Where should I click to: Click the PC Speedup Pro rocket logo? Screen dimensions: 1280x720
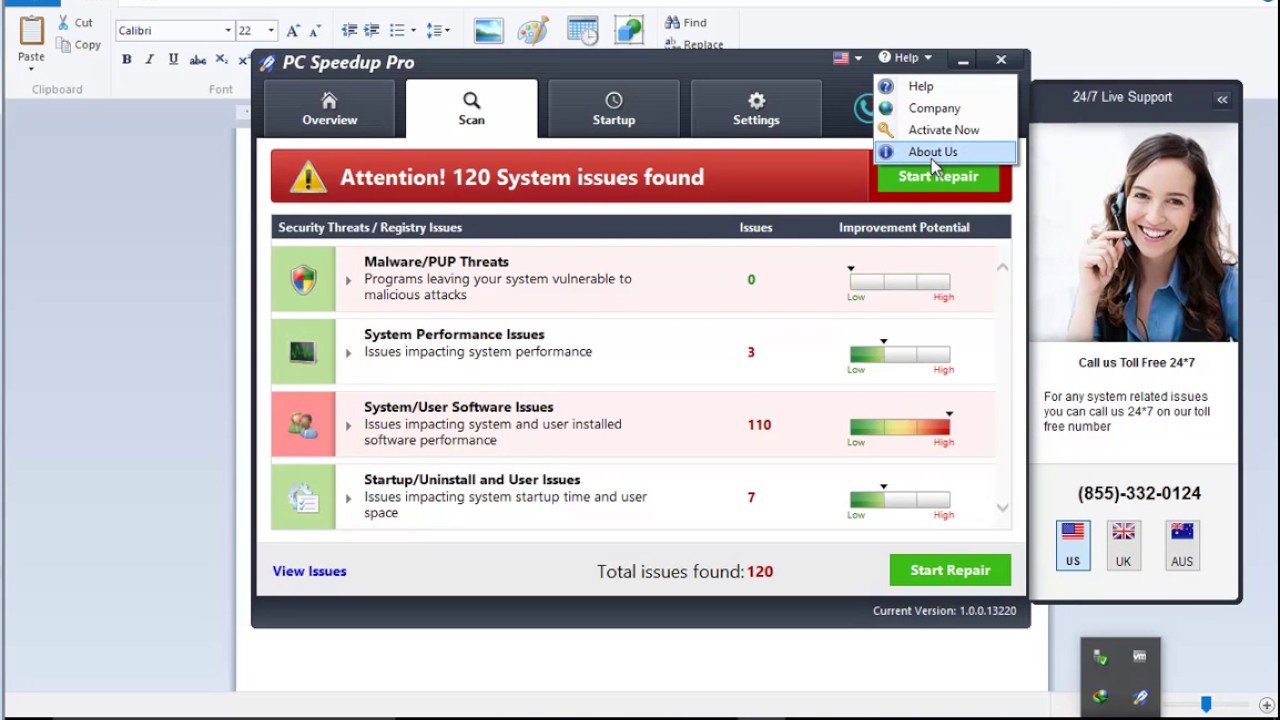tap(267, 63)
